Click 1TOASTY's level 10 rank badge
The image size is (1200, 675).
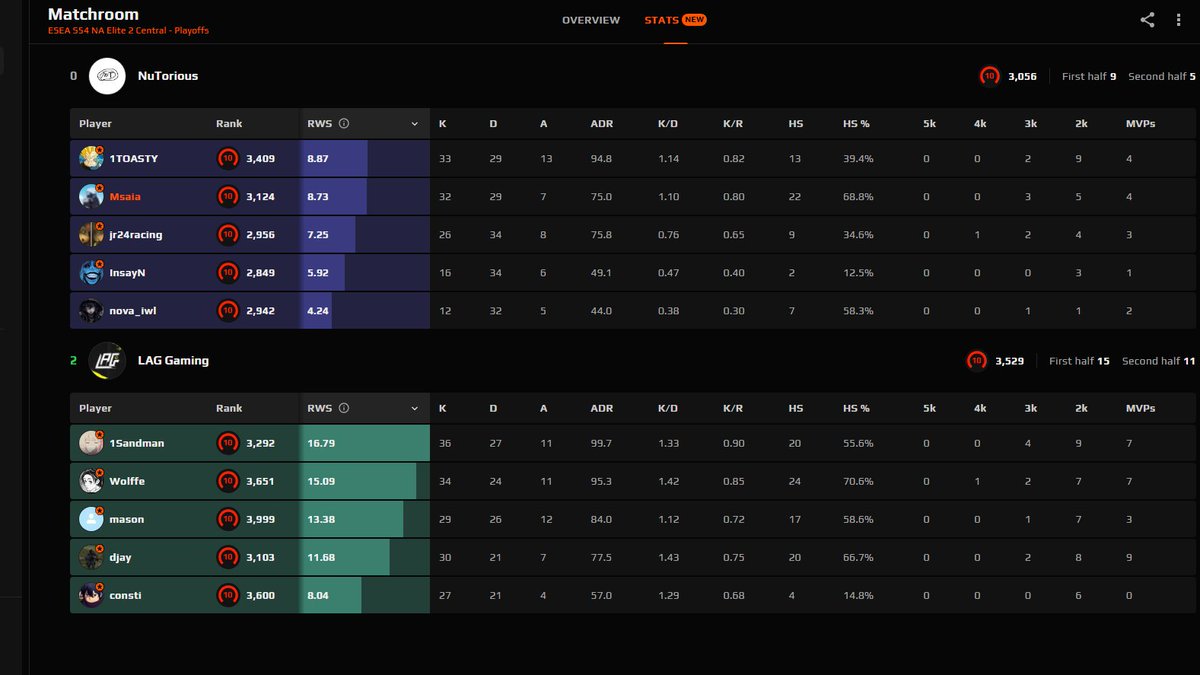tap(228, 158)
